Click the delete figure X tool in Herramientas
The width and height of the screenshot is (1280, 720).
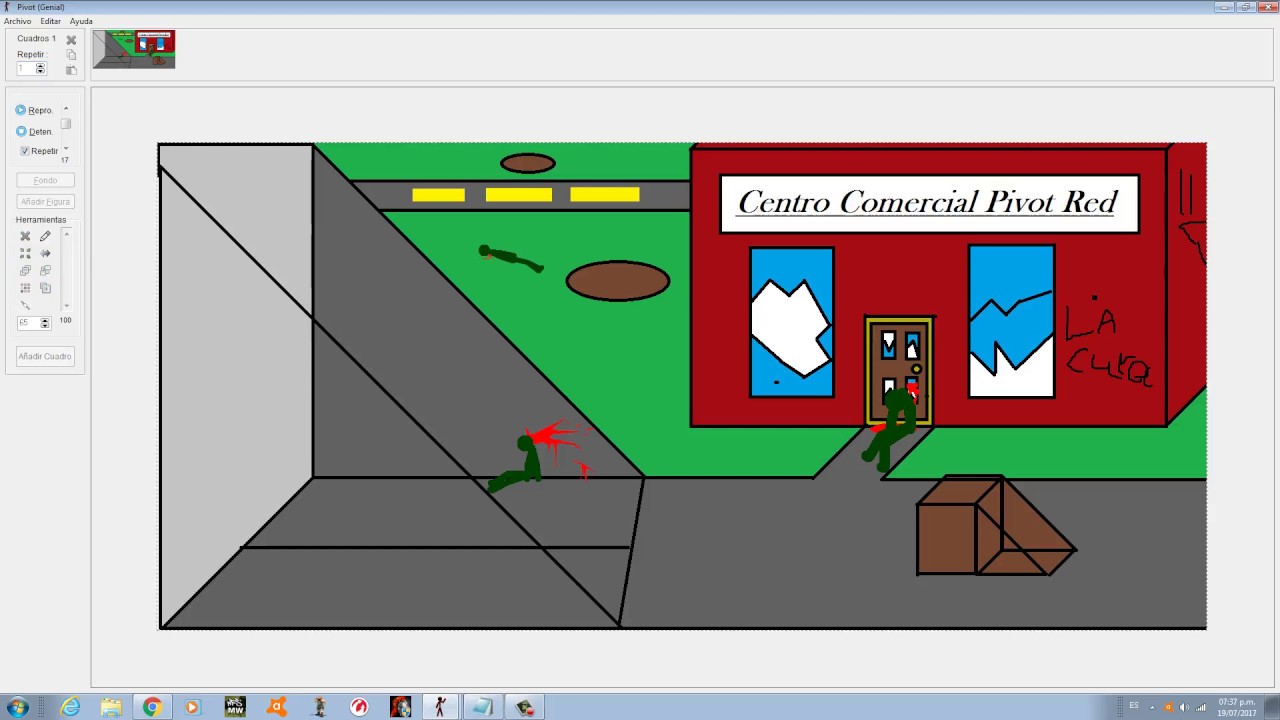[x=25, y=237]
